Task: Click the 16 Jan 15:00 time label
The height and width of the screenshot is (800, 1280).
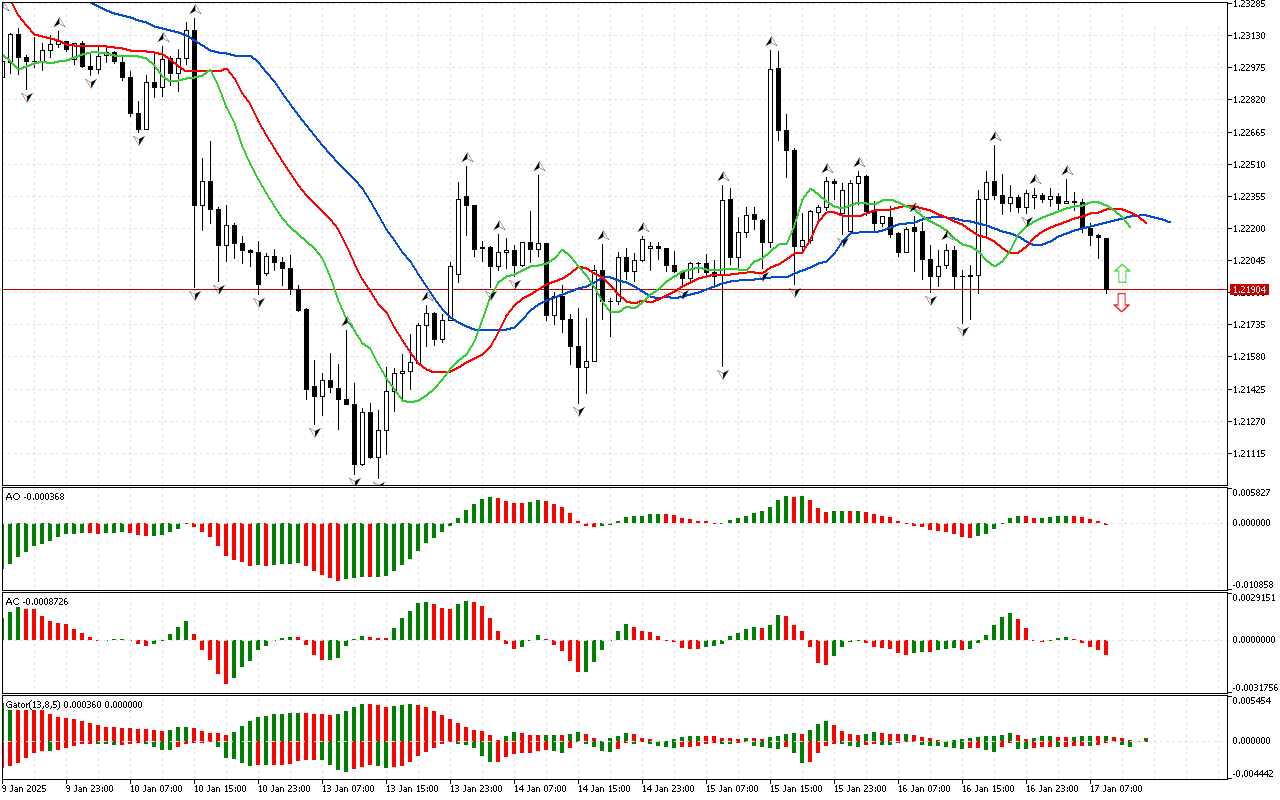Action: [x=986, y=788]
